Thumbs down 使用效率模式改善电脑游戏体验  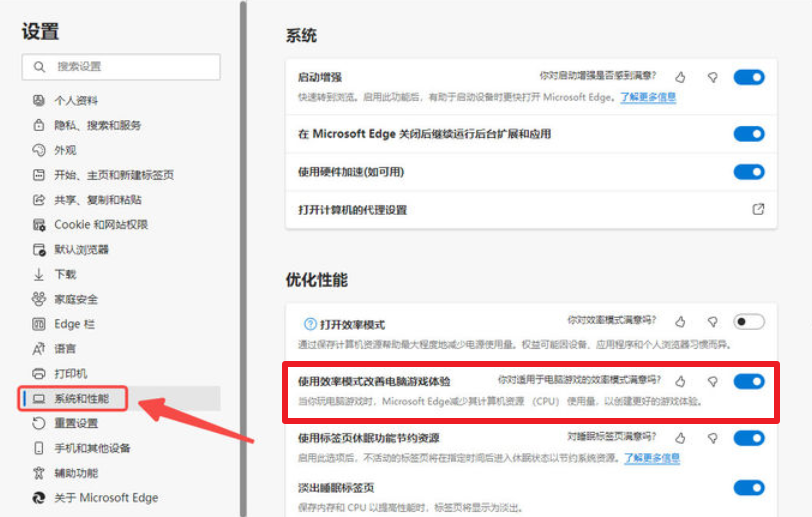713,381
